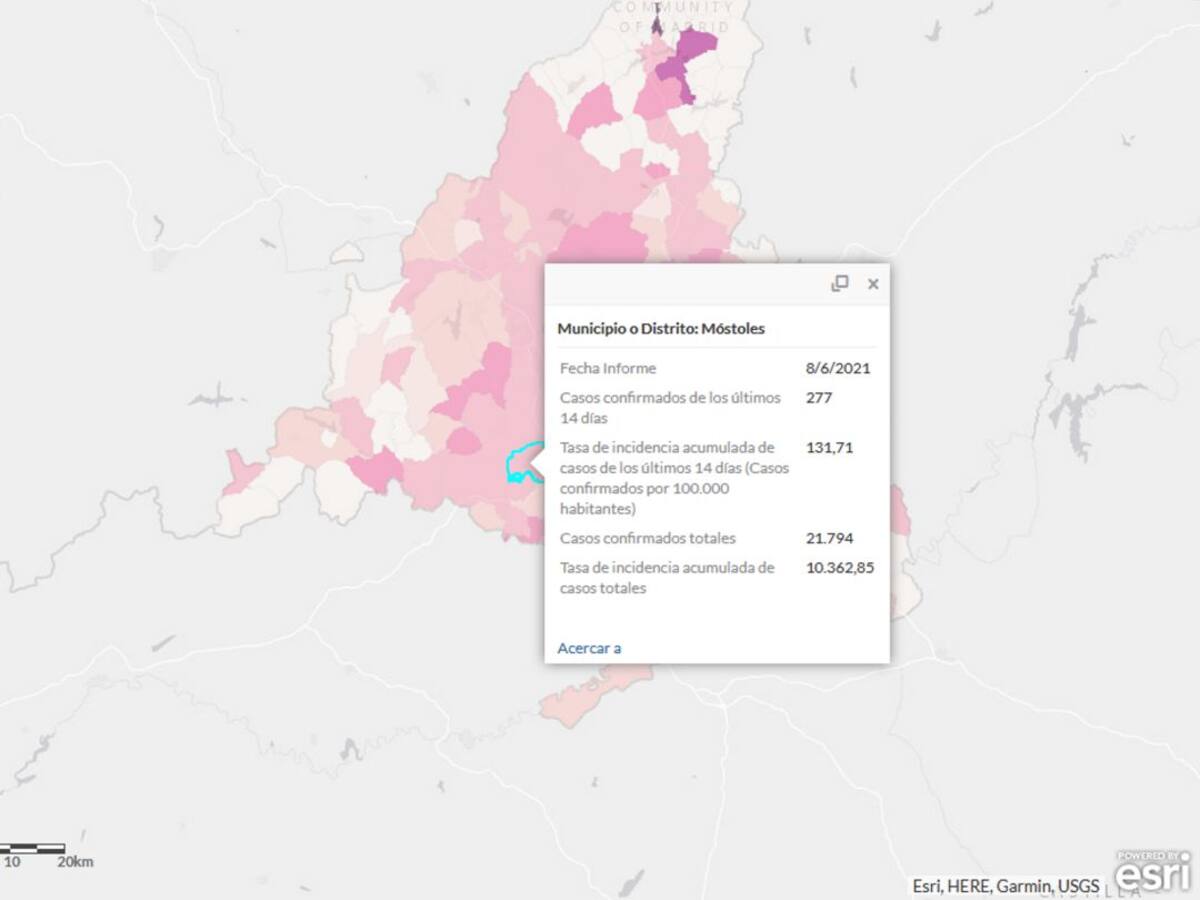The width and height of the screenshot is (1200, 900).
Task: Select the cyan-outlined Móstoles area
Action: pos(522,464)
